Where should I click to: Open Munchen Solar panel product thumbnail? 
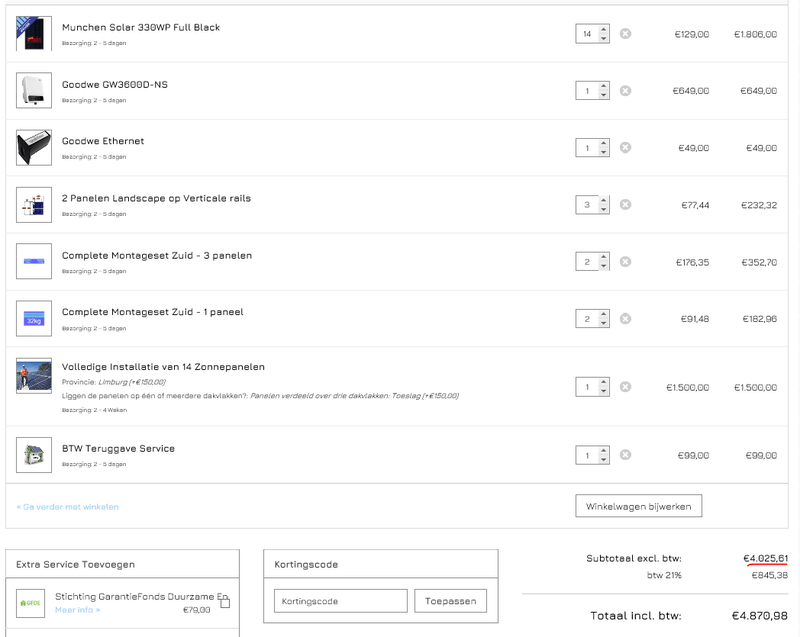coord(33,34)
